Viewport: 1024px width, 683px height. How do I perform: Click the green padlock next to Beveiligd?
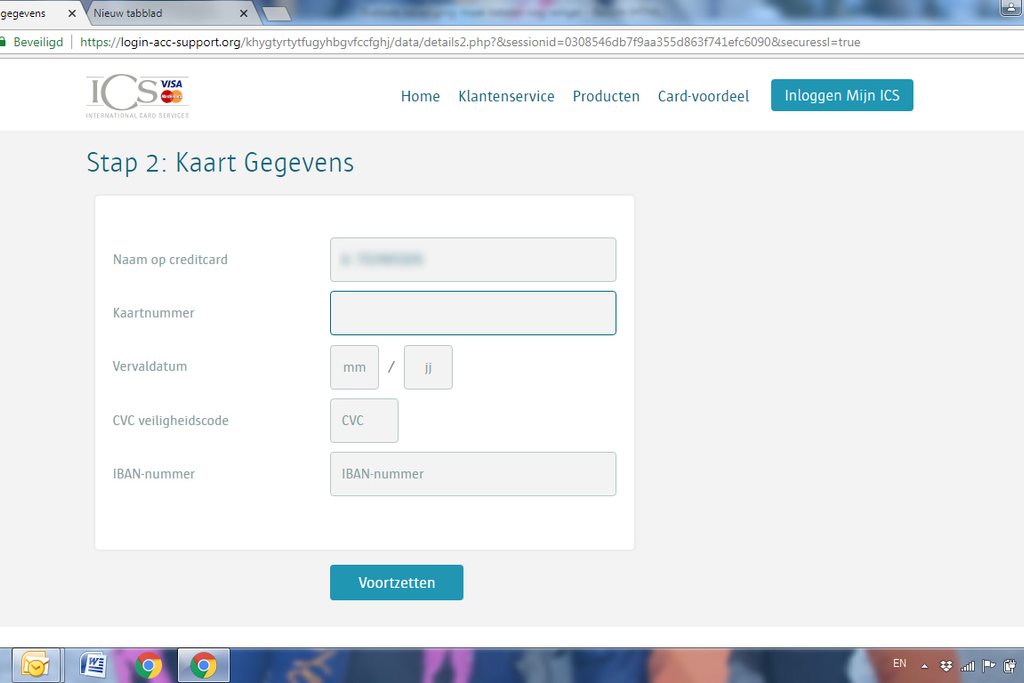(x=4, y=43)
